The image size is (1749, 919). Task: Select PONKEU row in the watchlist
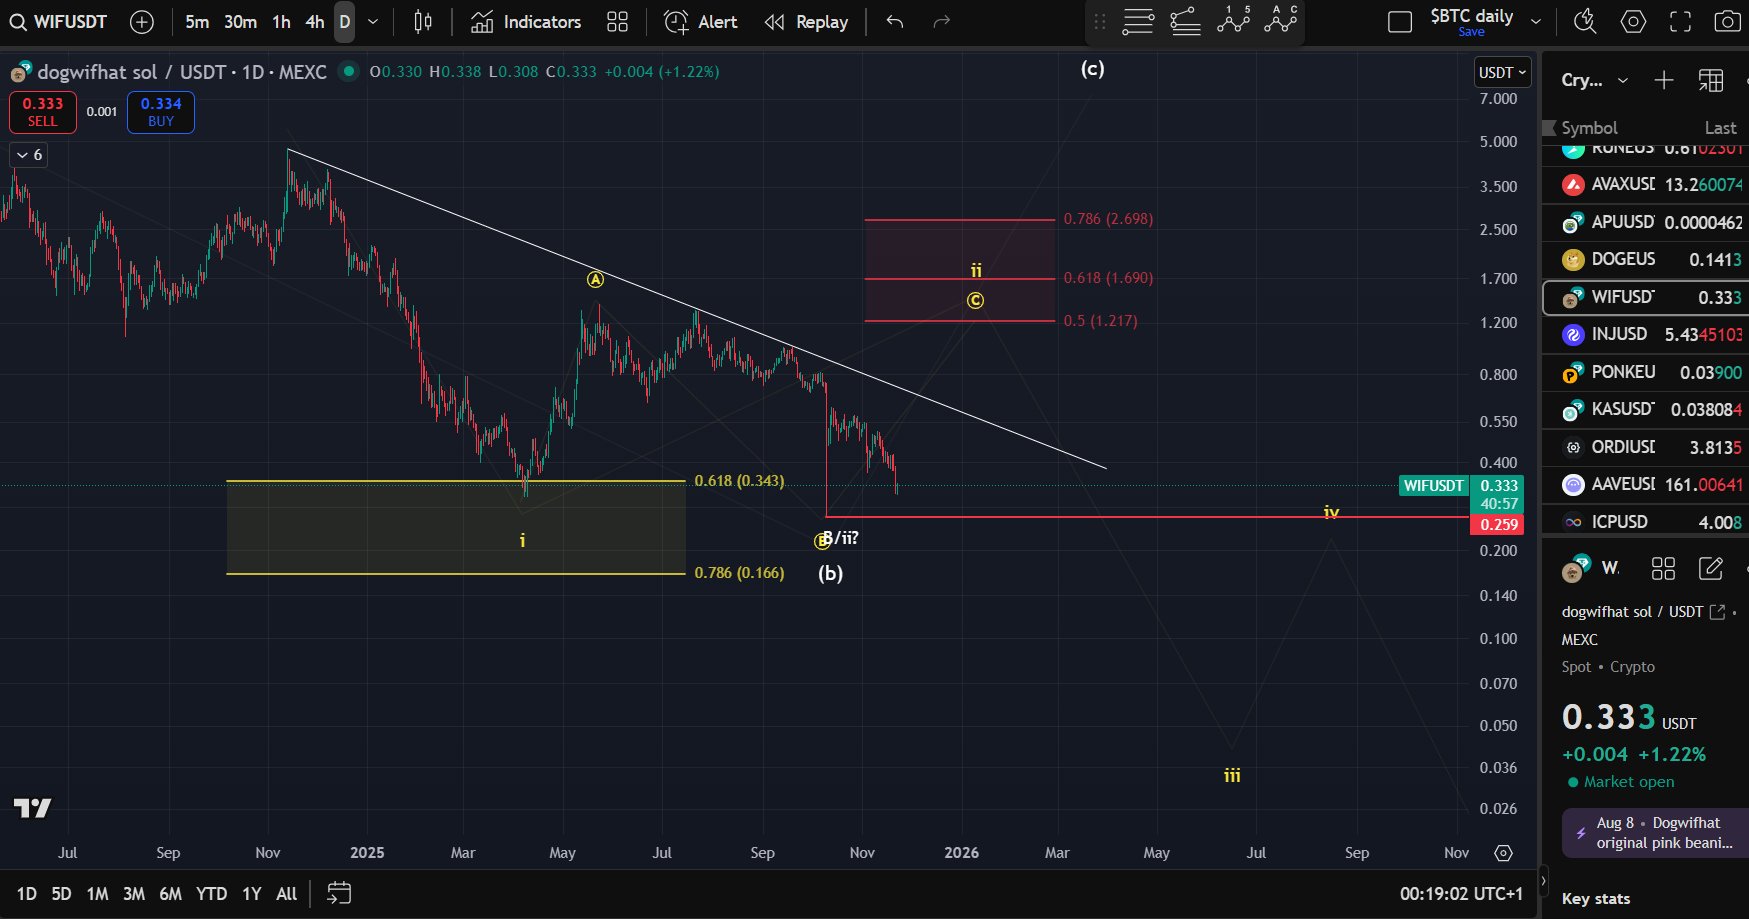point(1646,372)
